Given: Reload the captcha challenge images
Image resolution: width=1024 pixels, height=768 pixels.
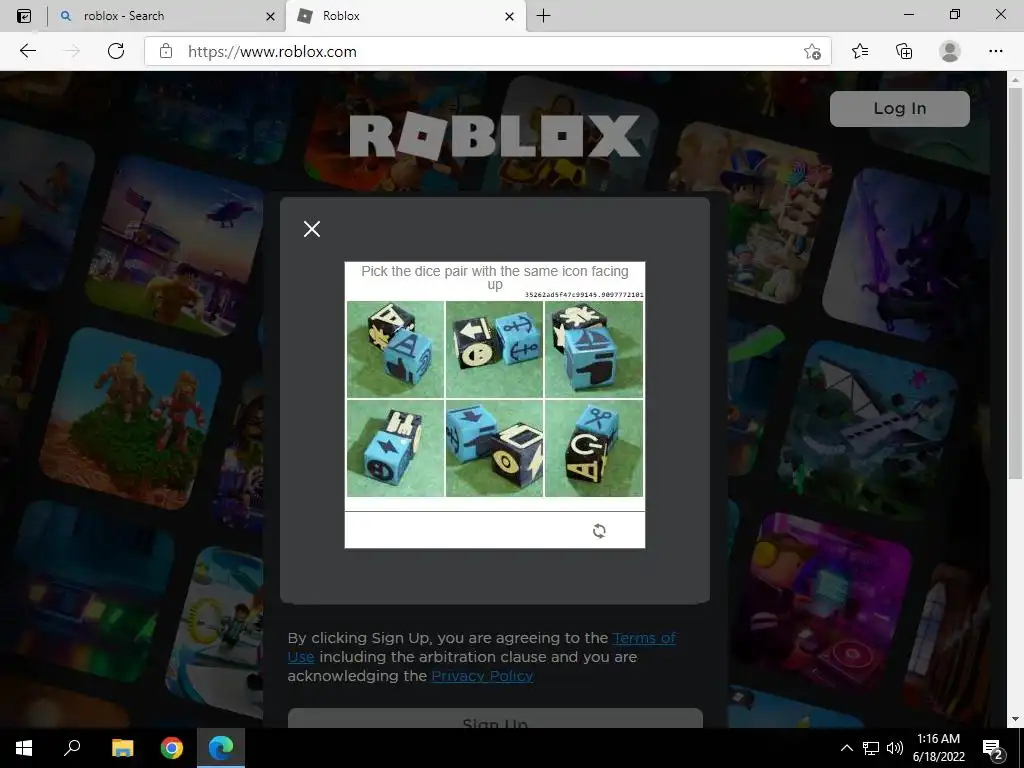Looking at the screenshot, I should pyautogui.click(x=599, y=531).
